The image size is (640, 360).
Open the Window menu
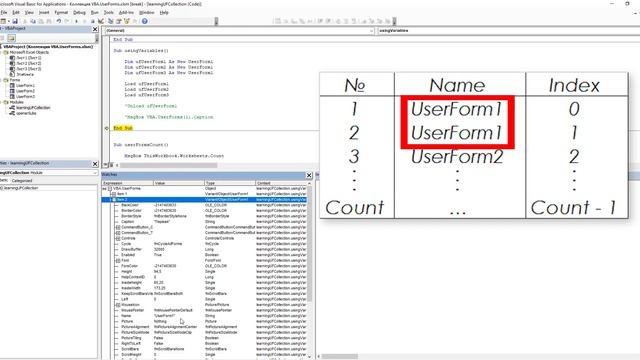click(147, 13)
